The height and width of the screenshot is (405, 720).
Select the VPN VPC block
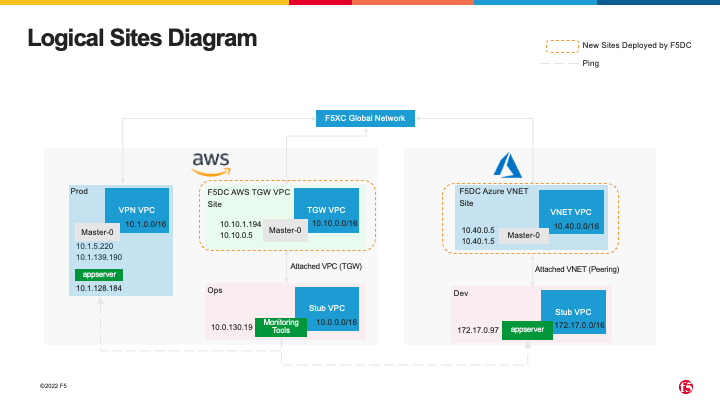tap(136, 210)
